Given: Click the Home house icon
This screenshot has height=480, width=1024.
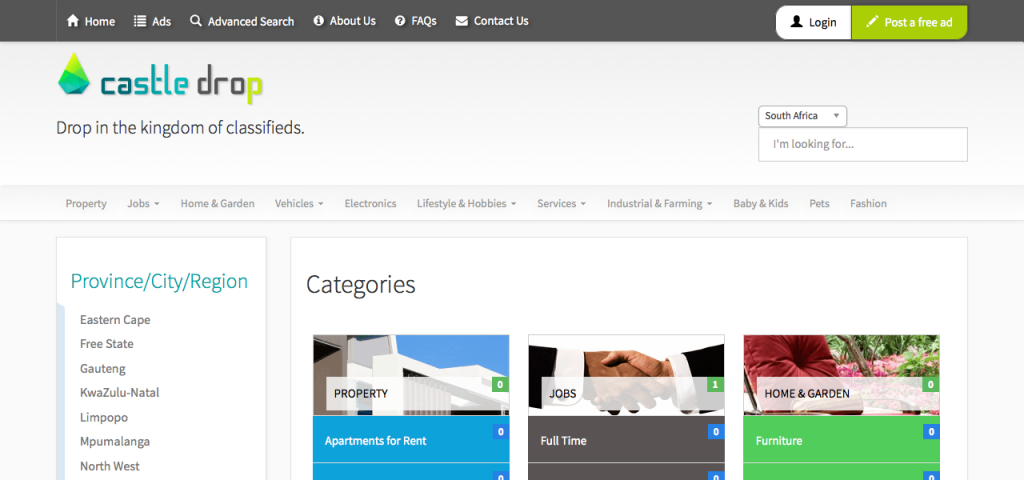Looking at the screenshot, I should (x=73, y=21).
